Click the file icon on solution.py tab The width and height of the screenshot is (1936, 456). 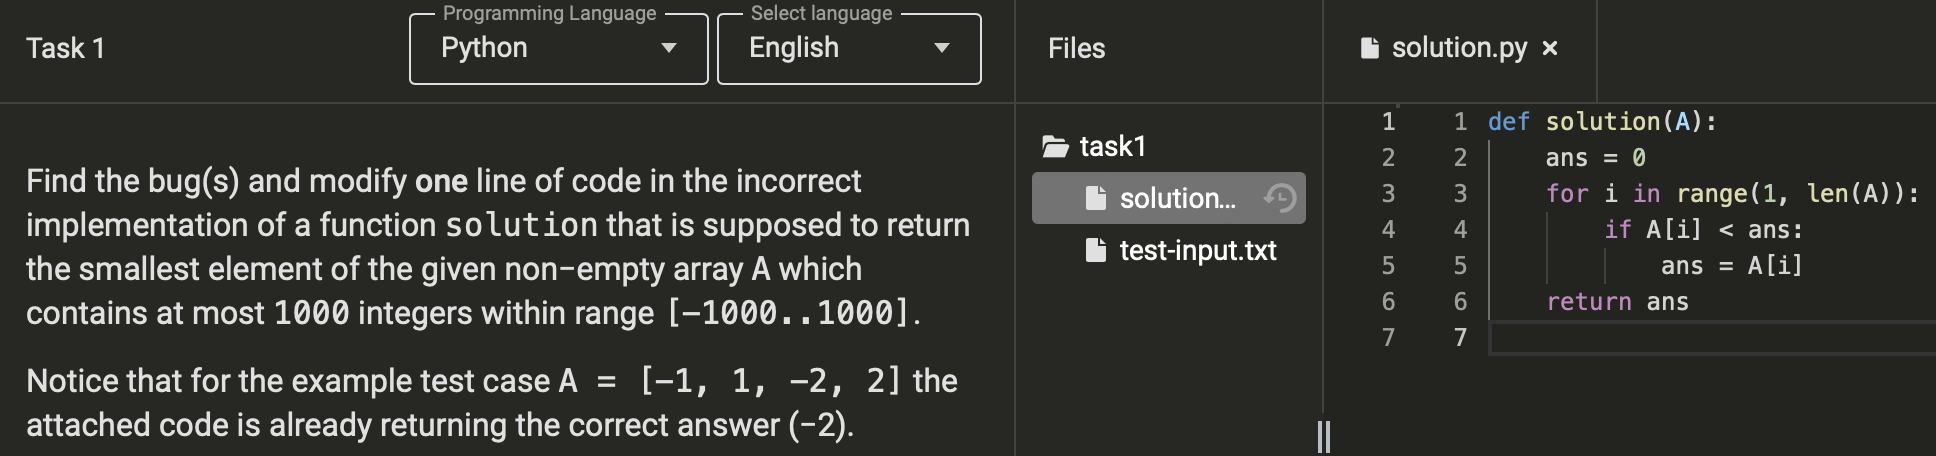click(x=1370, y=48)
